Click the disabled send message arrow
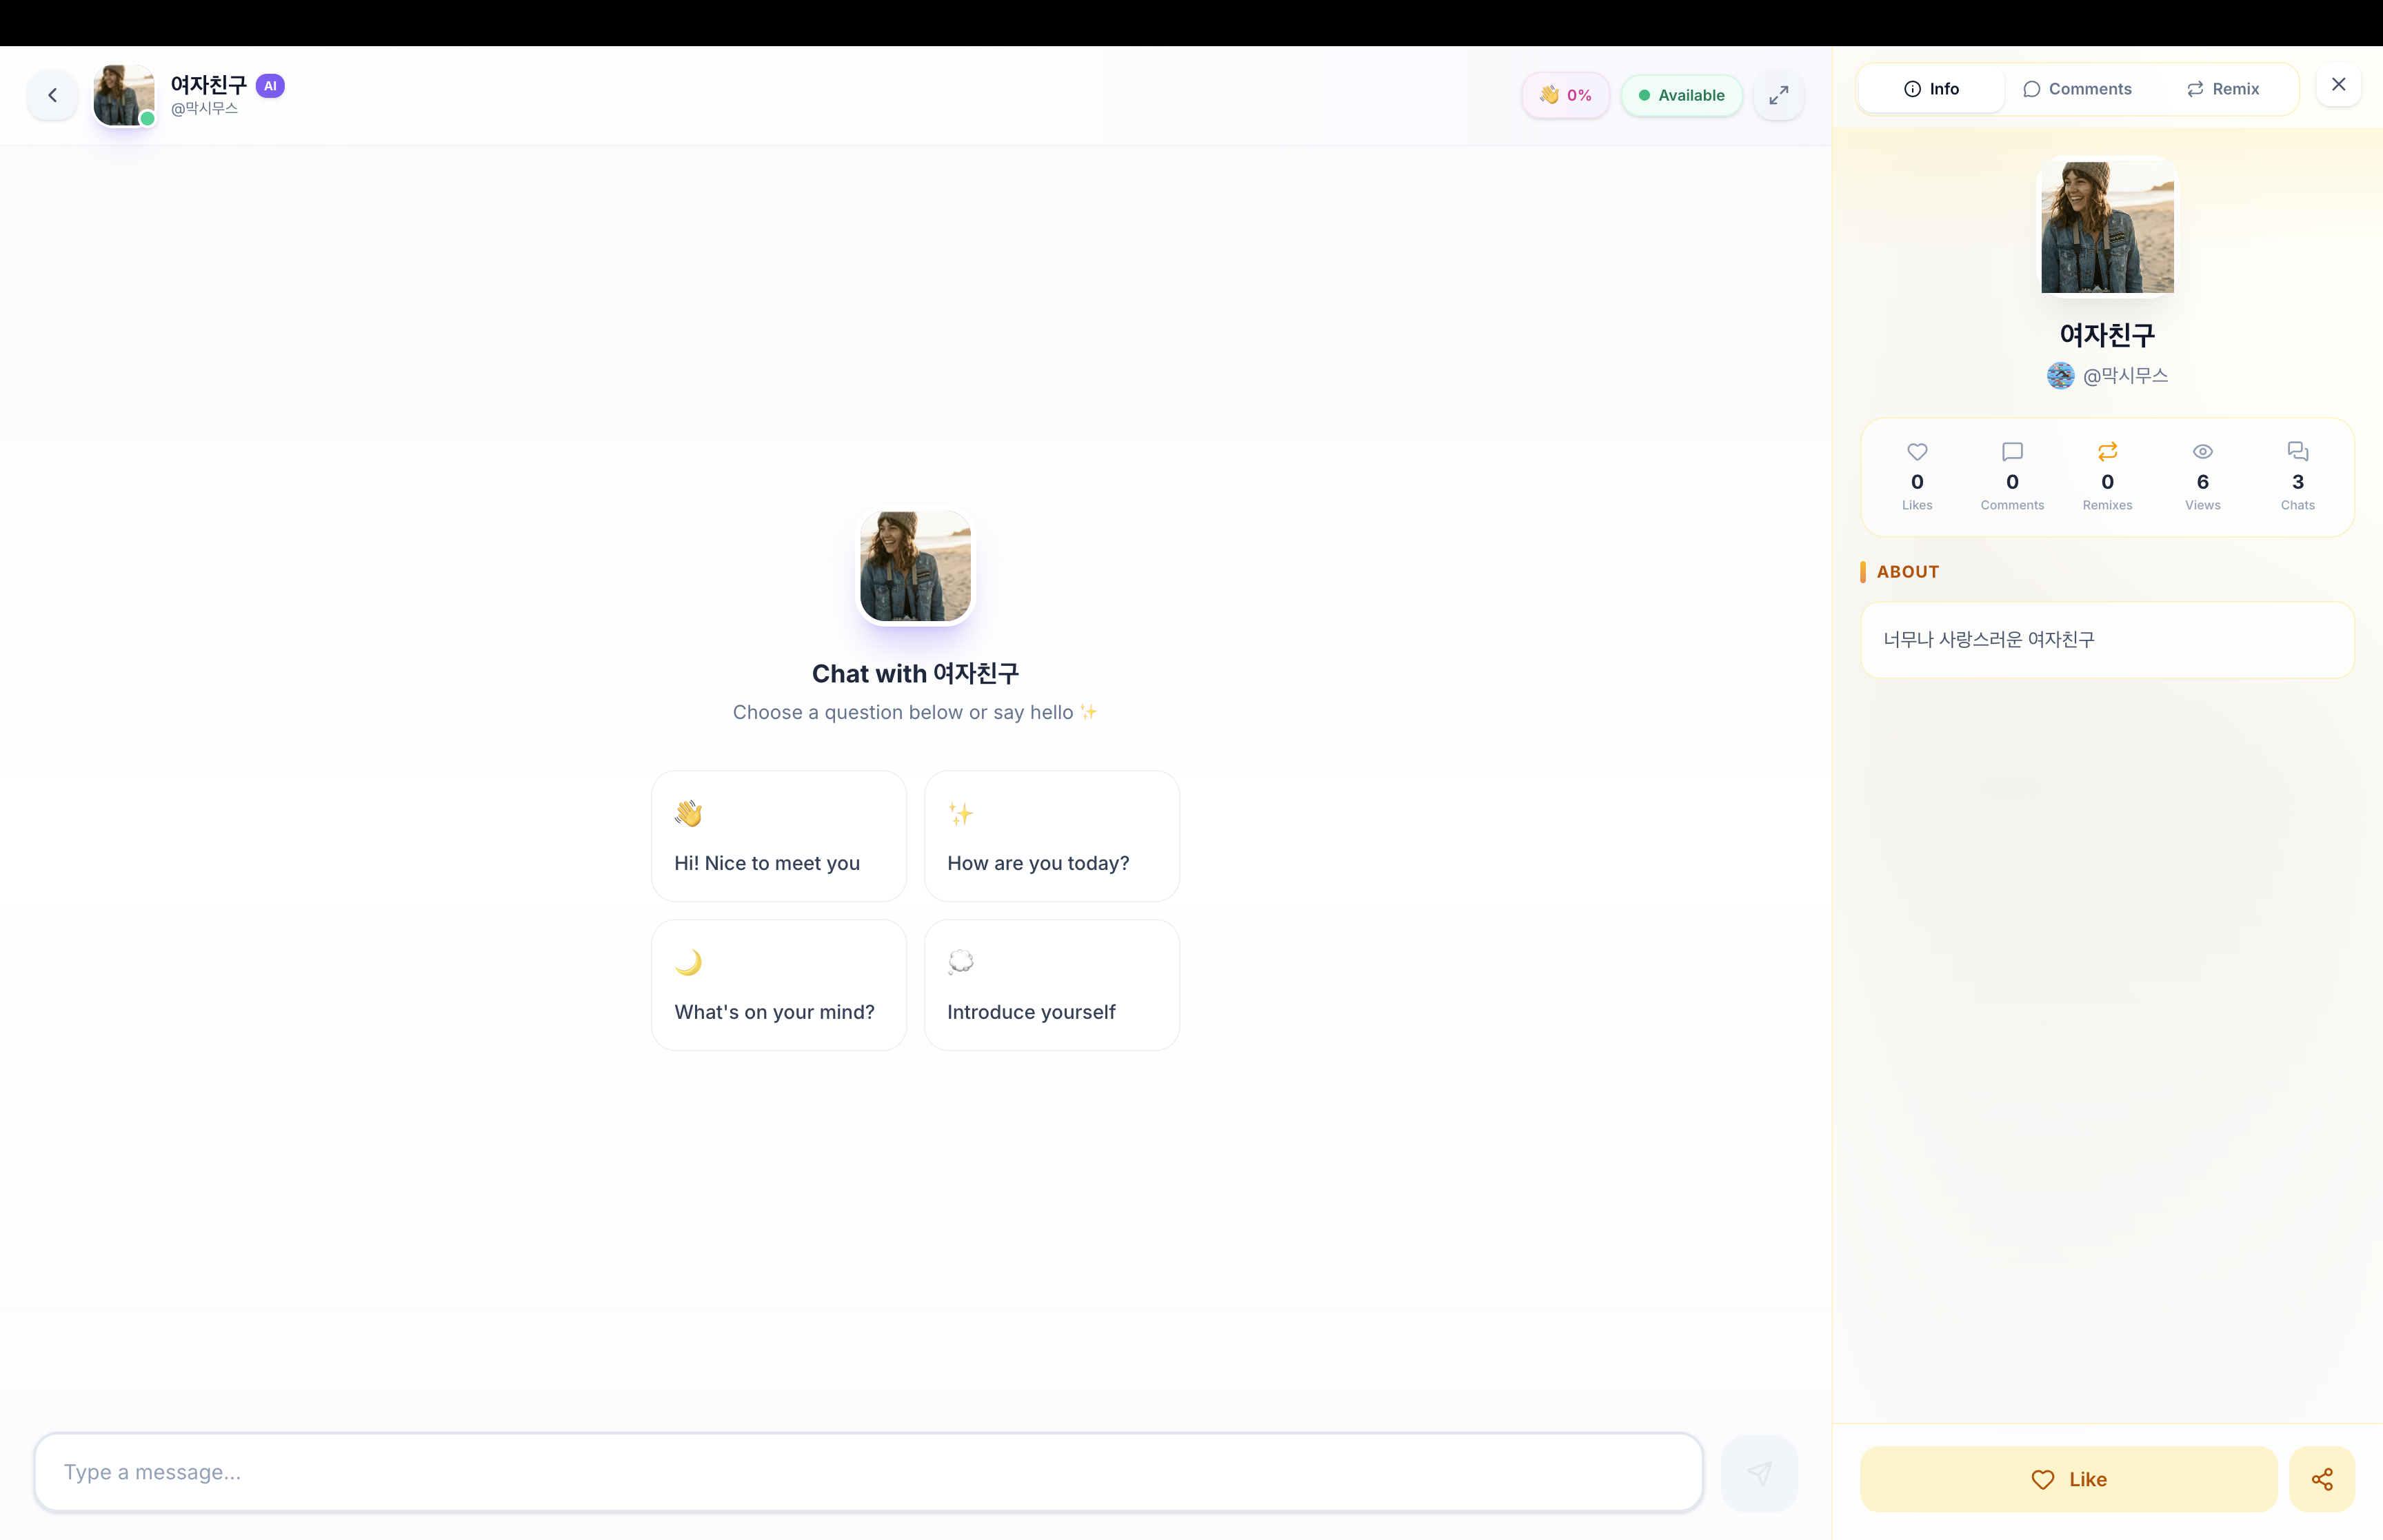2383x1540 pixels. 1759,1472
